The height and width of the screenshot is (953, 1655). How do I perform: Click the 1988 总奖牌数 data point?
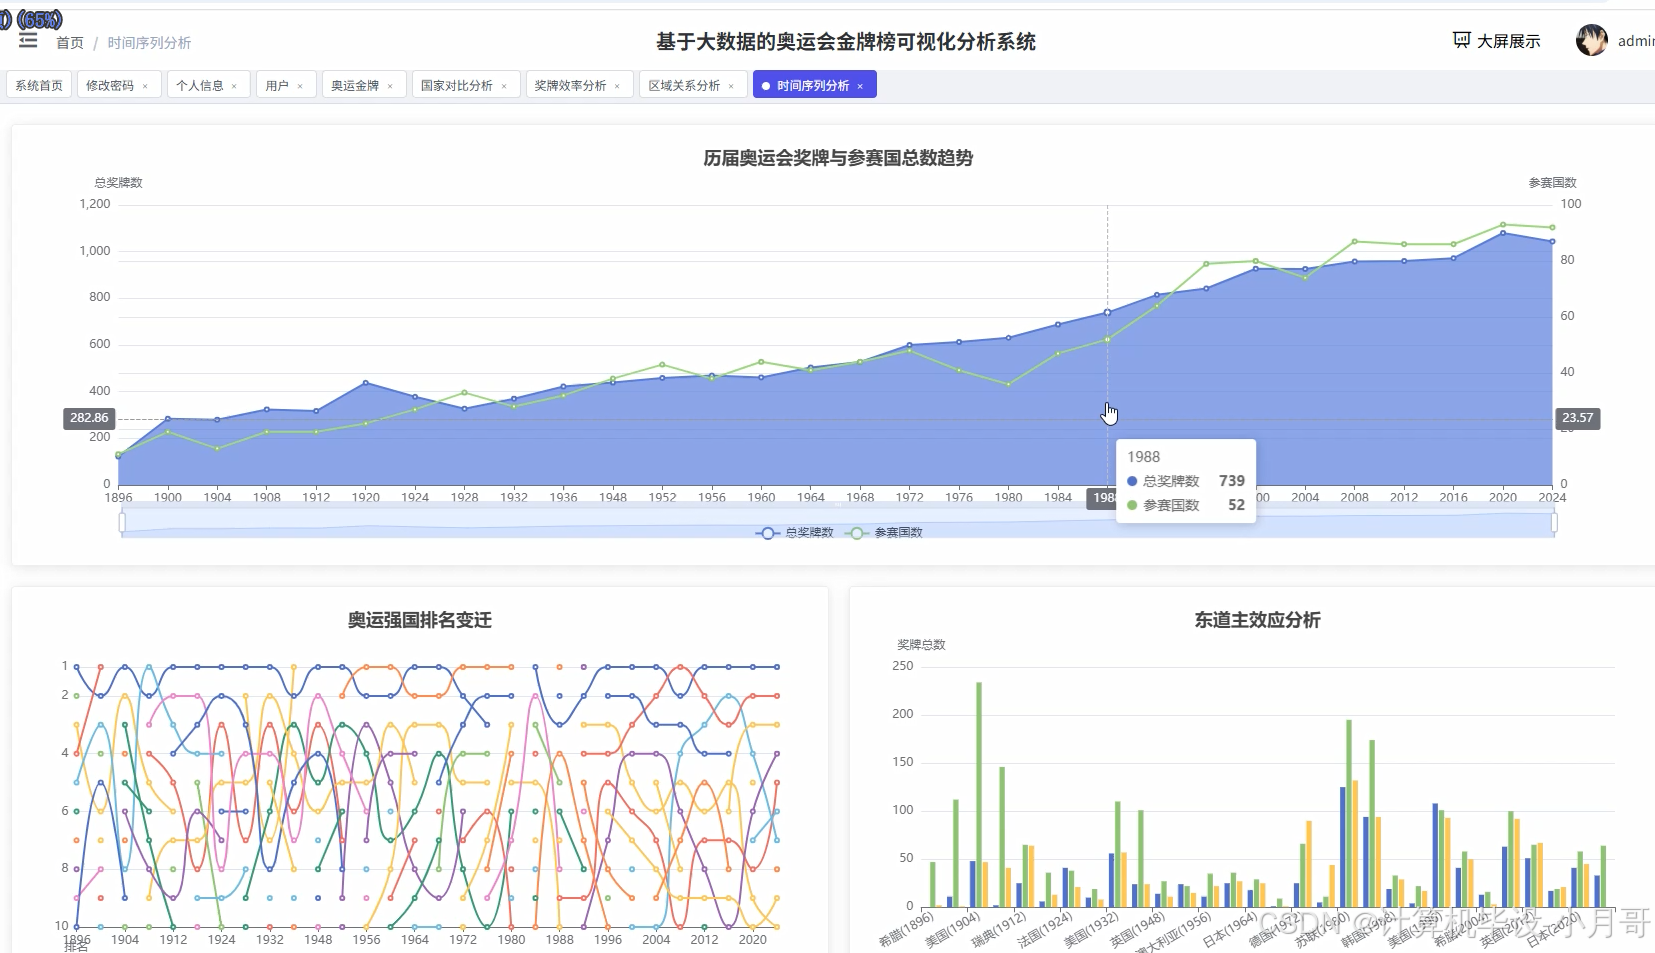point(1107,312)
